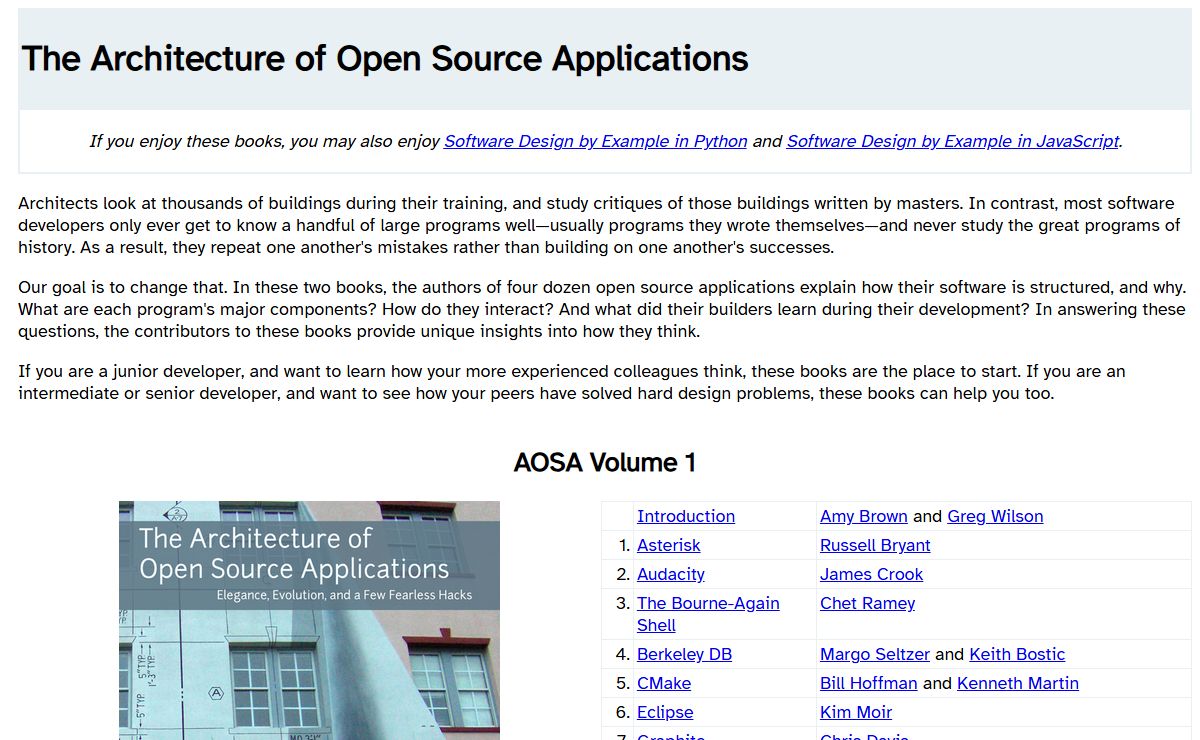Open the CMake chapter link
Screen dimensions: 1200x740
click(664, 683)
